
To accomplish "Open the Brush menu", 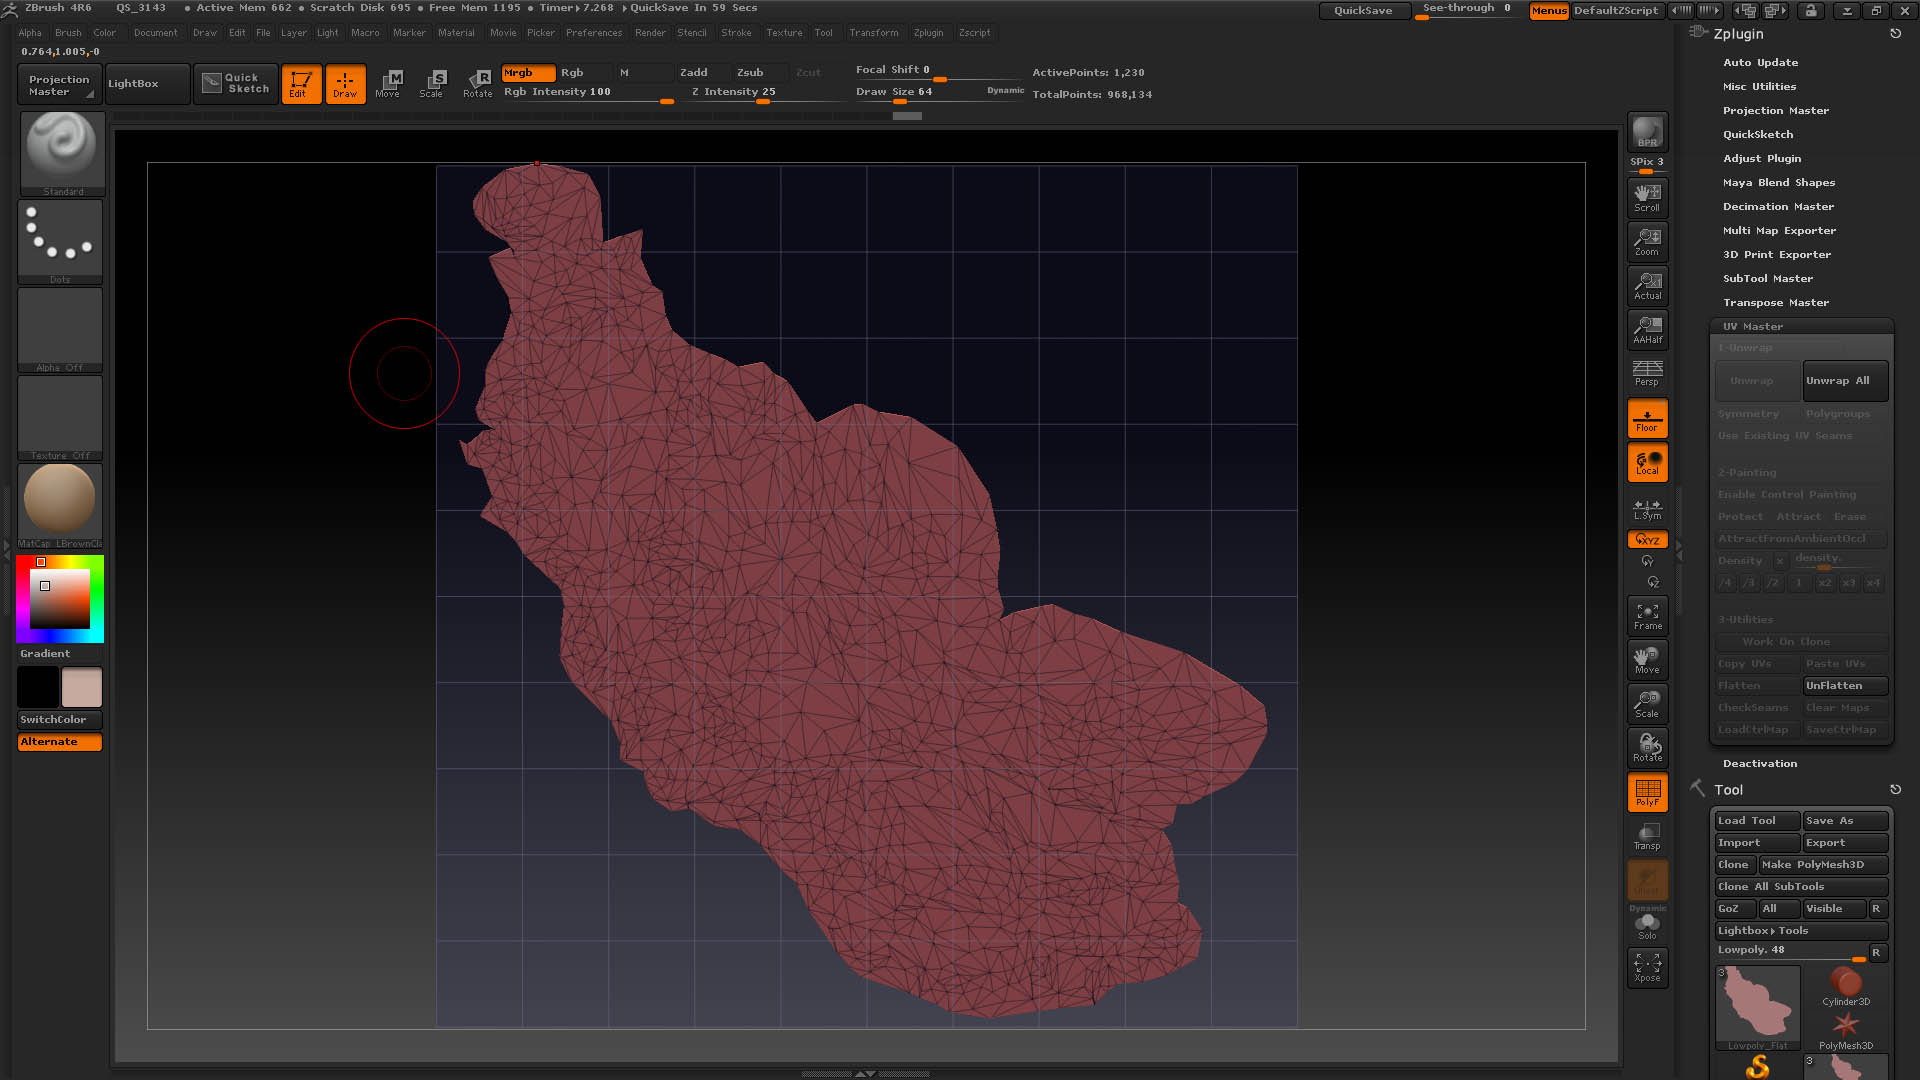I will (68, 33).
